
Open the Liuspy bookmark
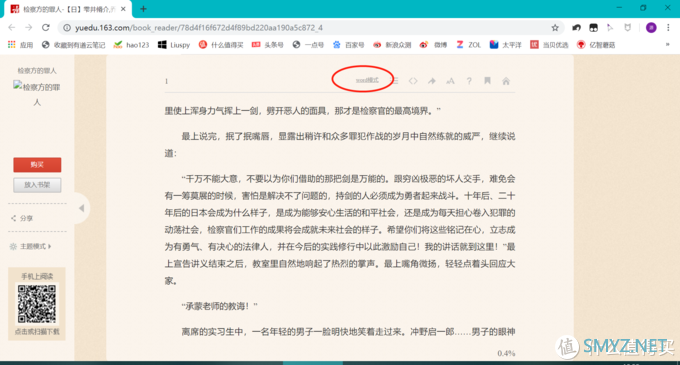174,45
